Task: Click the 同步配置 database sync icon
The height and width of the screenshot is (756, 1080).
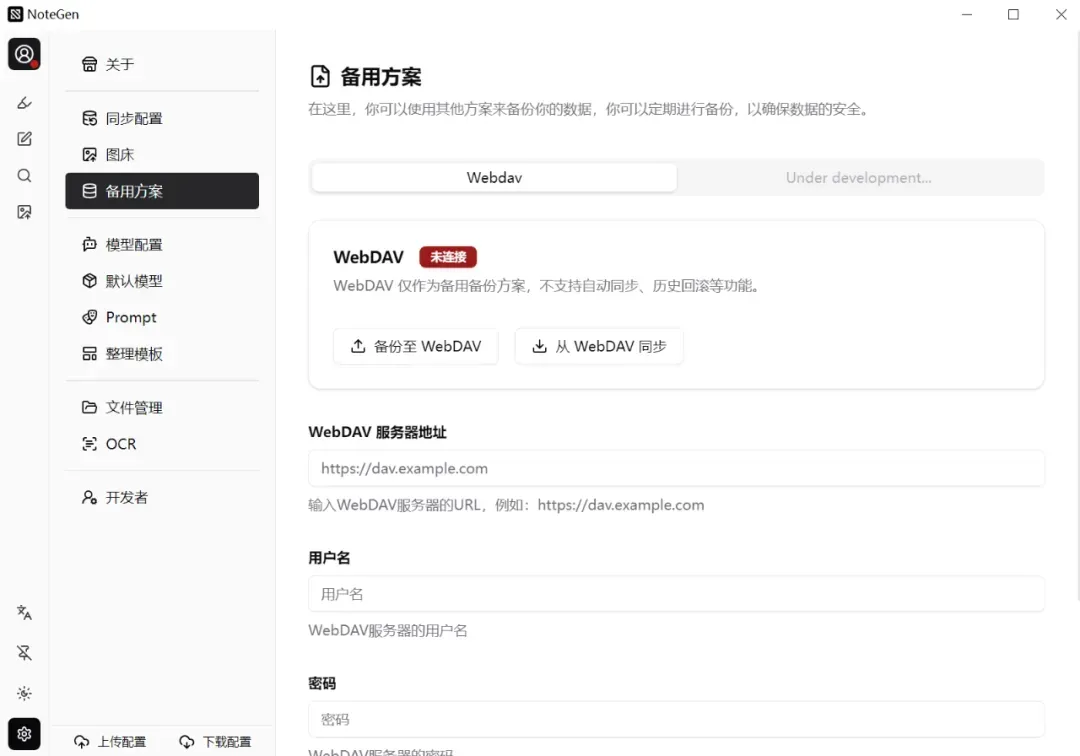Action: (90, 118)
